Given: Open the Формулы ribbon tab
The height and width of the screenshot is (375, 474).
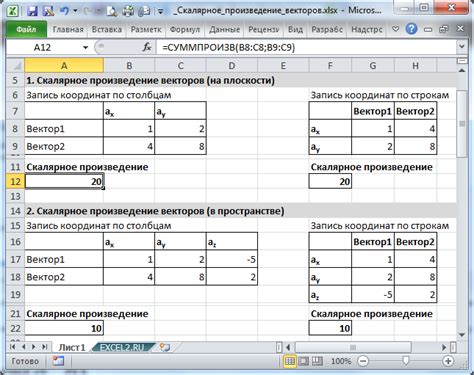Looking at the screenshot, I should [x=185, y=29].
